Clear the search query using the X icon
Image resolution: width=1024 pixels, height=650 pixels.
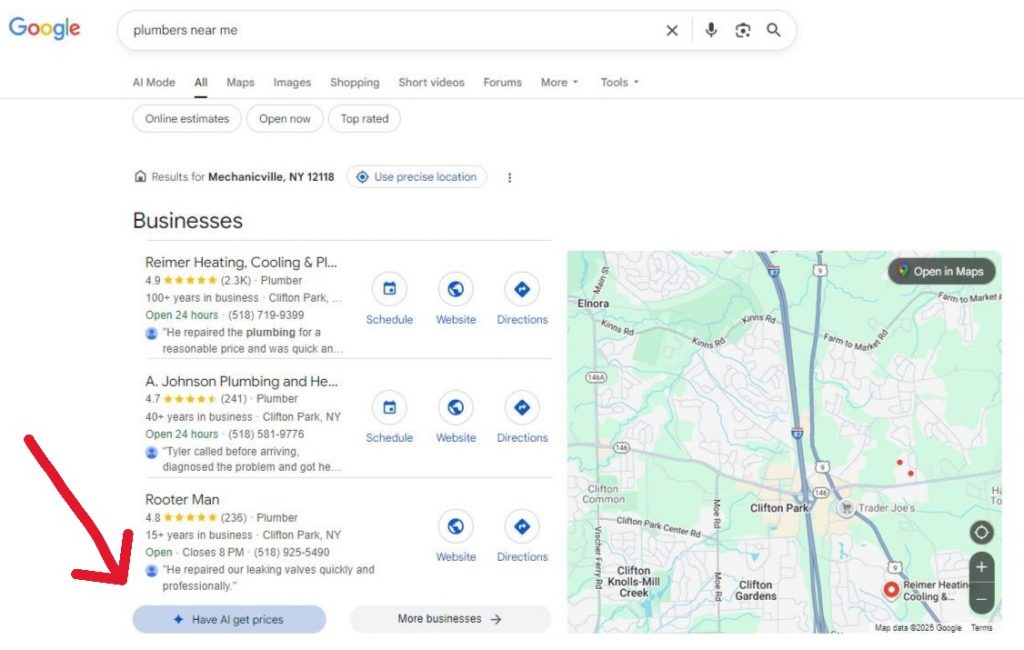672,30
